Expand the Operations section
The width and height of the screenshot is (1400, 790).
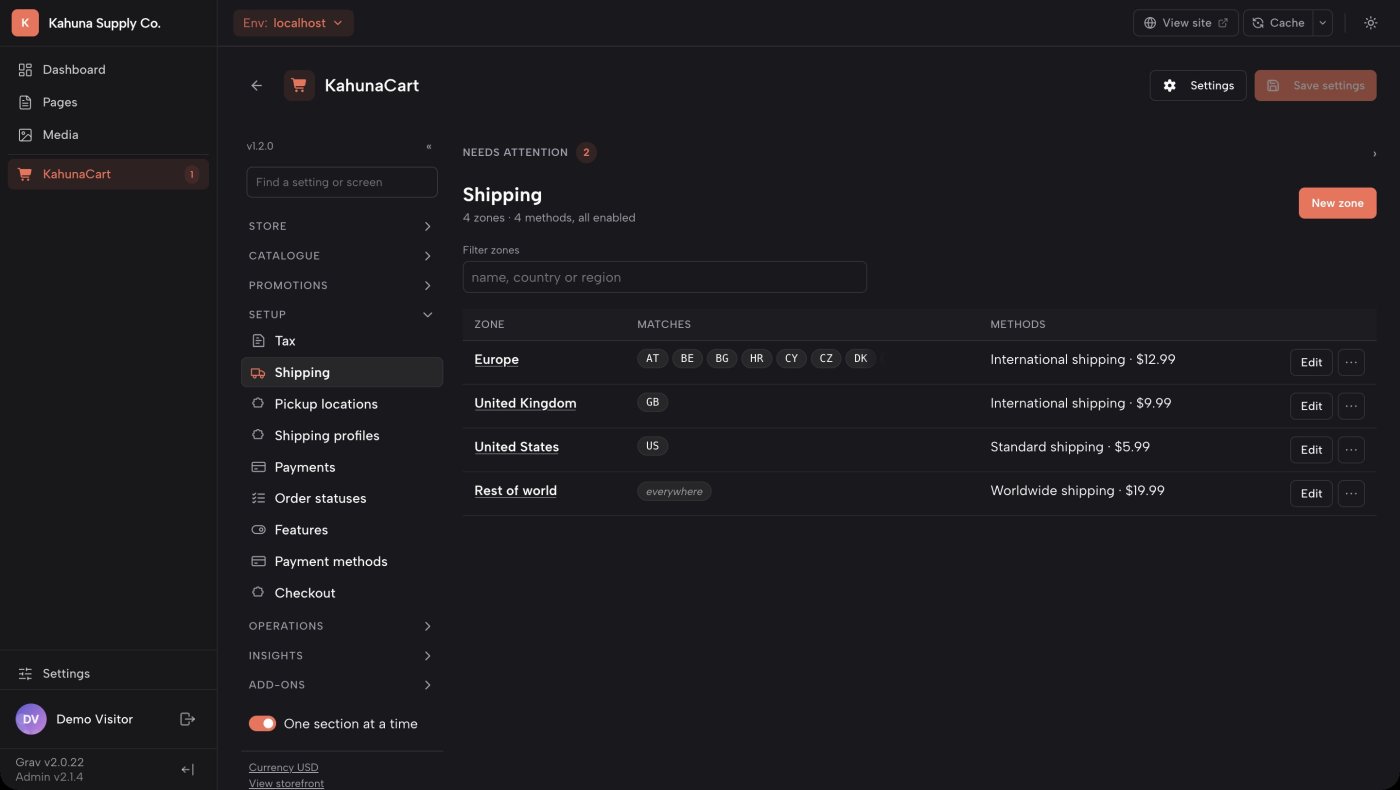(x=341, y=626)
